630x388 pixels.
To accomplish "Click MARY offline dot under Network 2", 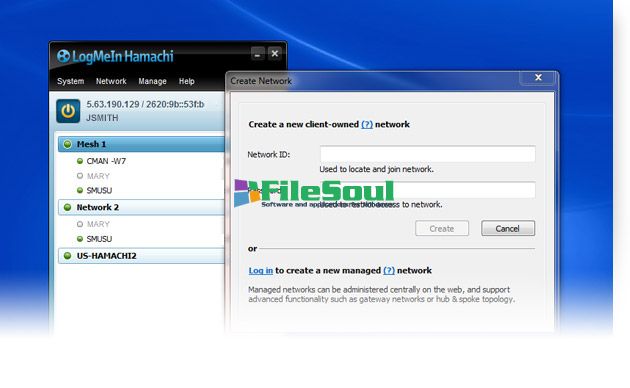I will pyautogui.click(x=80, y=224).
